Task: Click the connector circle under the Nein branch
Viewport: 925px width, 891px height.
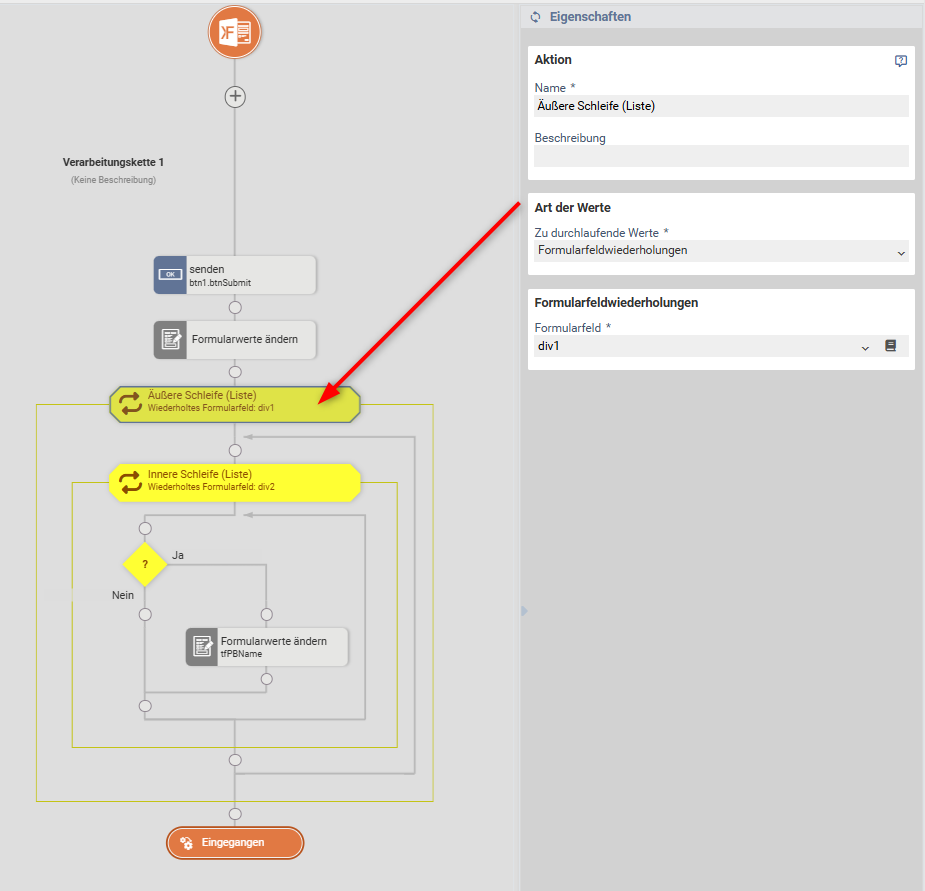Action: 145,615
